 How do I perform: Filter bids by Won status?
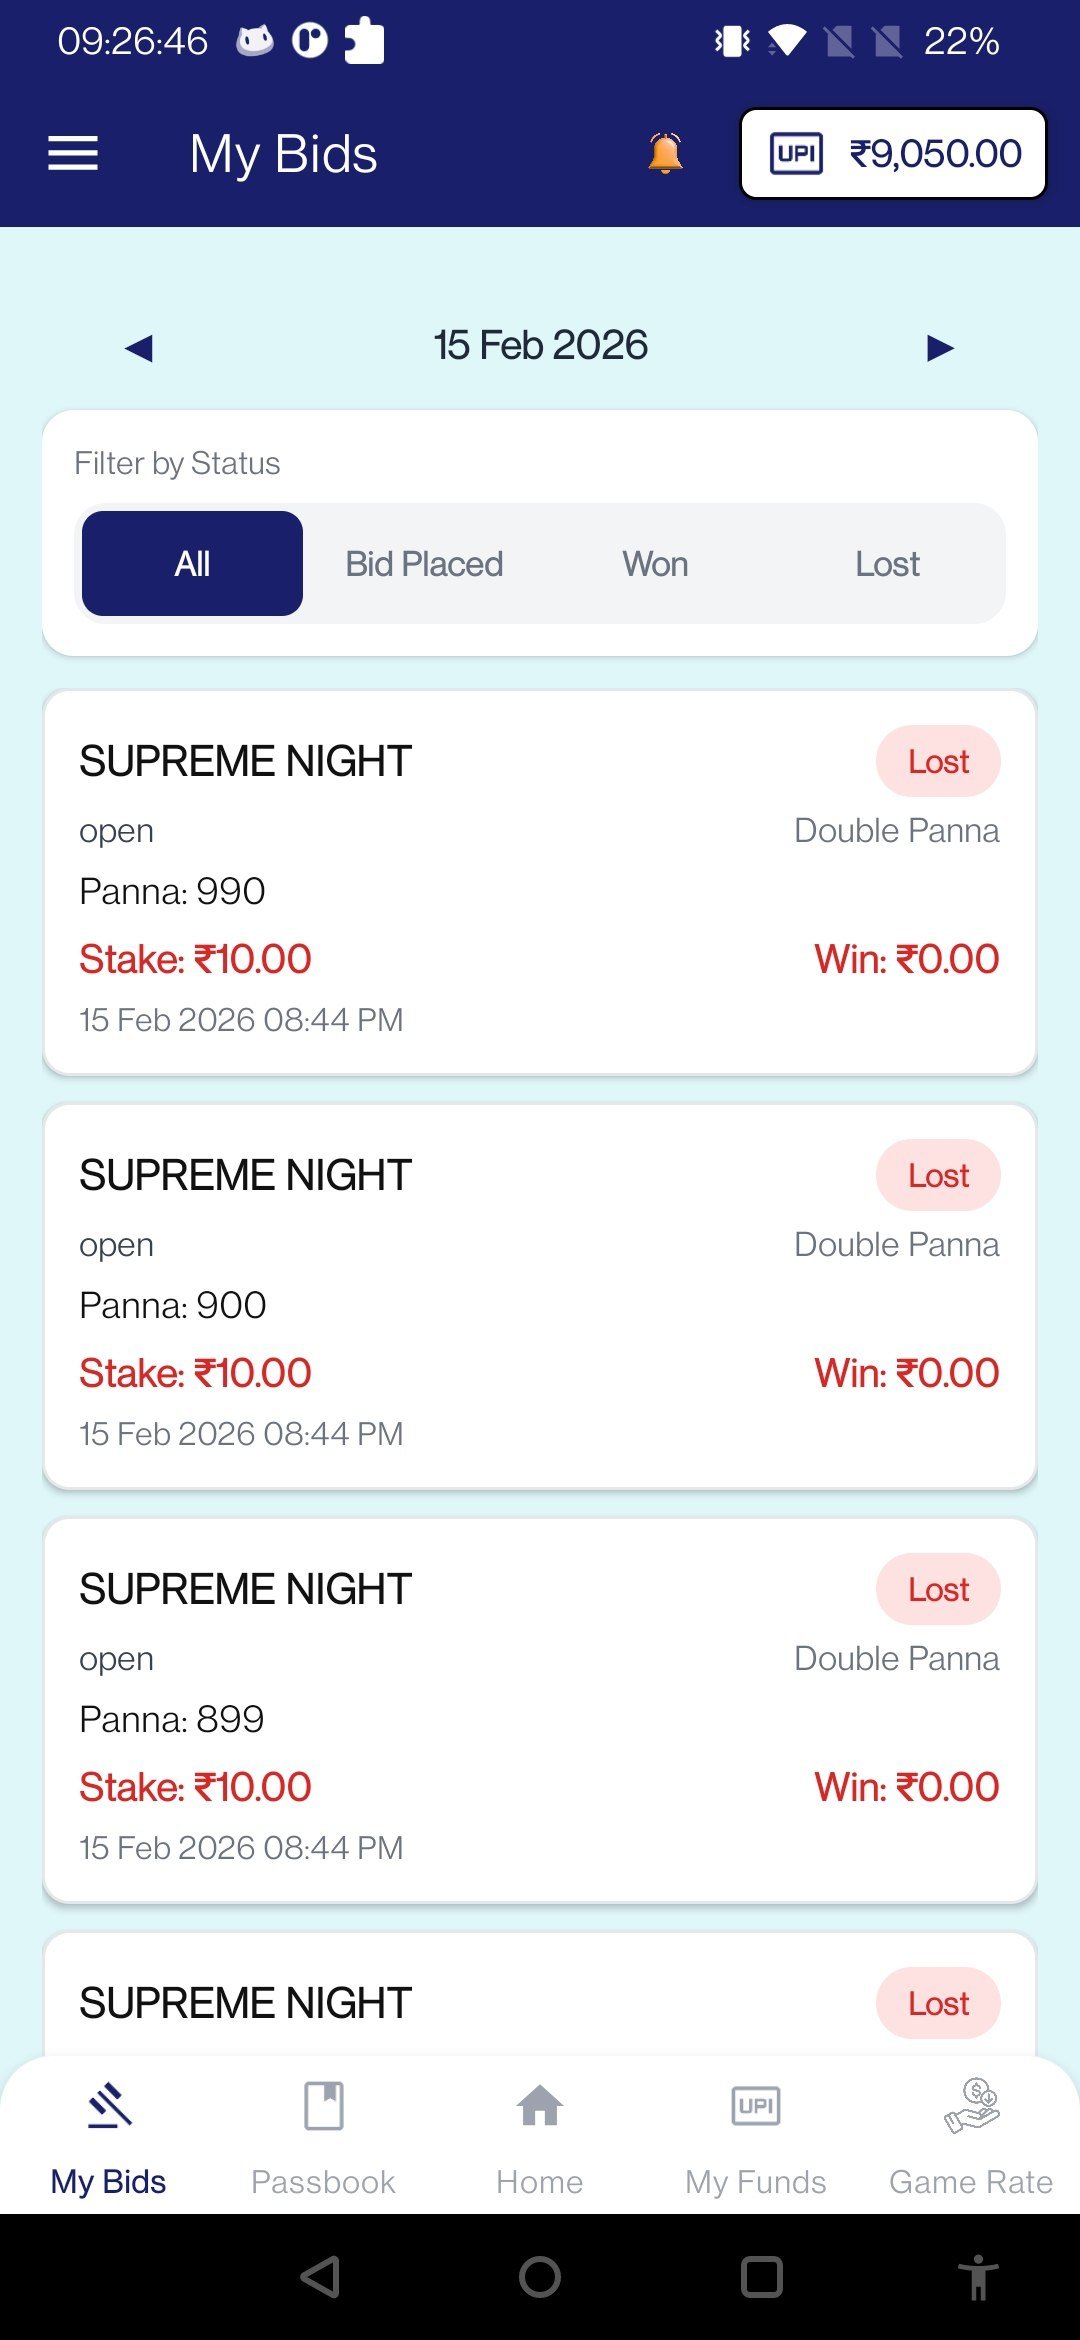[x=655, y=564]
